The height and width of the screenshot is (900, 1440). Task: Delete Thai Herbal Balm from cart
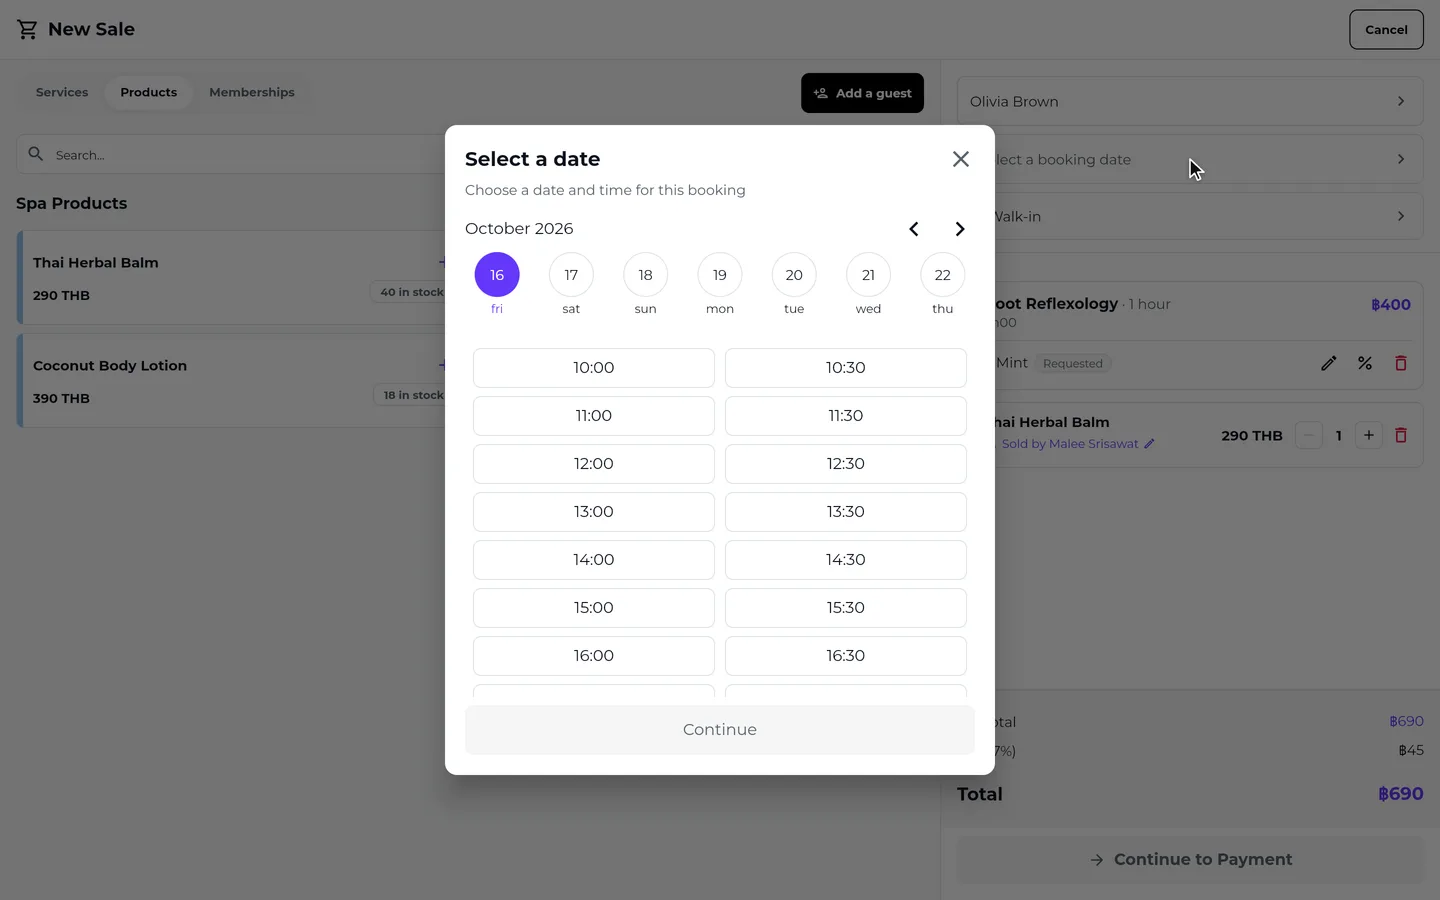click(x=1401, y=435)
